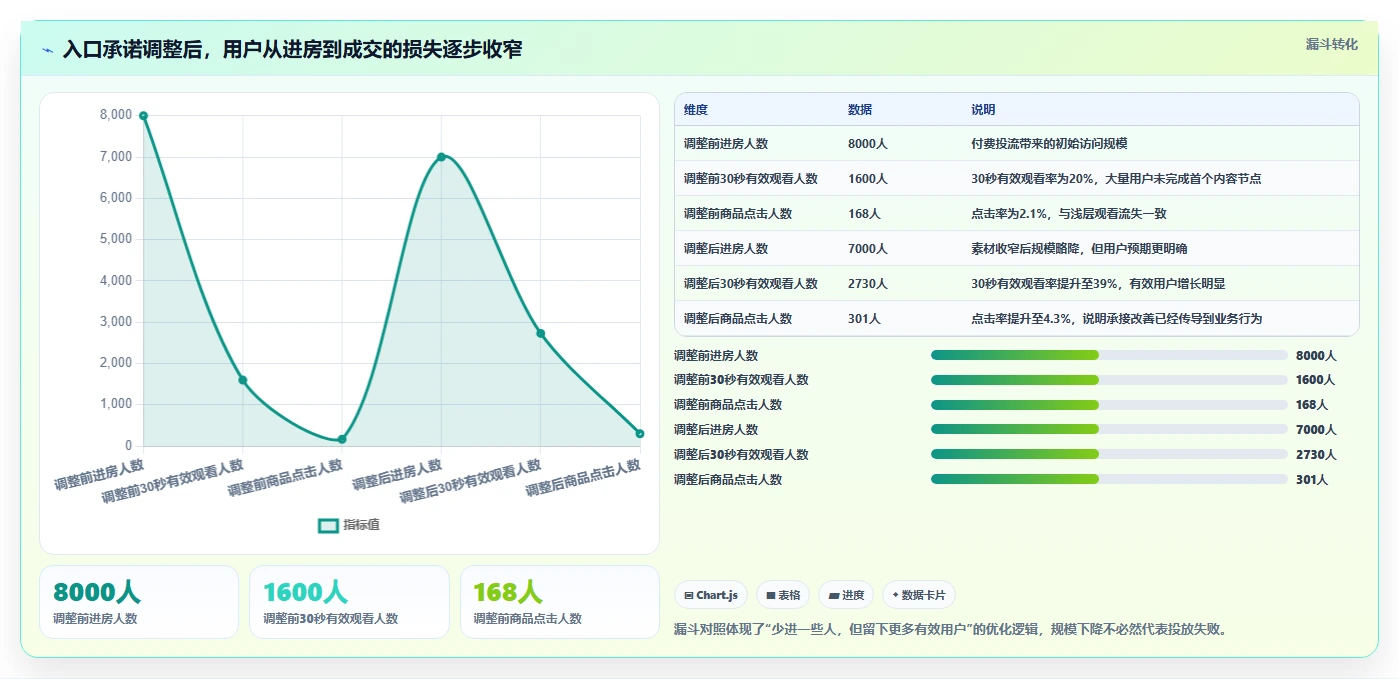Click the chart data point for 调整前30秒有效观看人数

243,380
